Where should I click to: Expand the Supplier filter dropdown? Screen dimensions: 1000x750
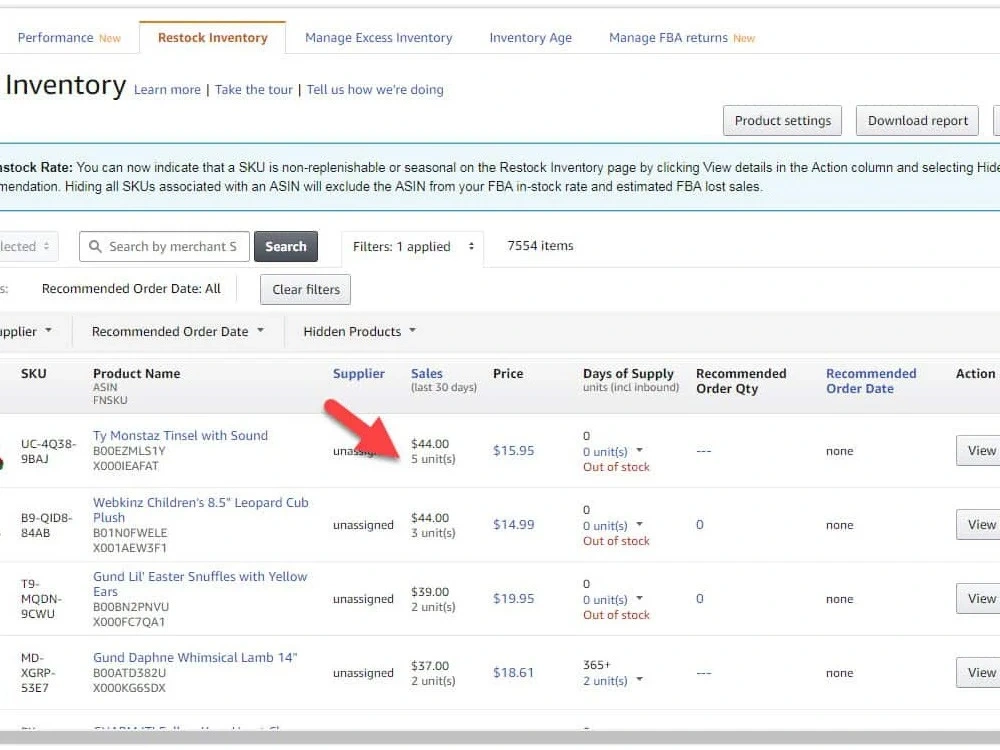pos(26,332)
